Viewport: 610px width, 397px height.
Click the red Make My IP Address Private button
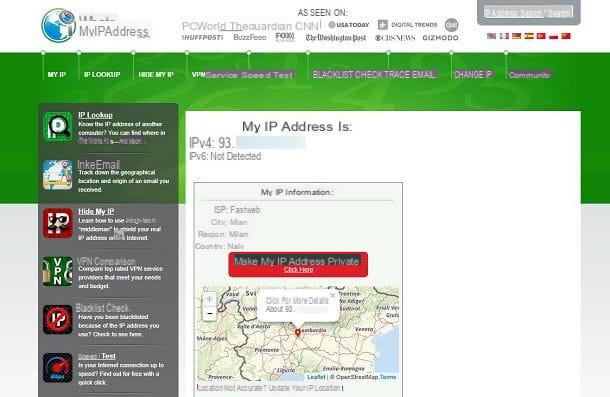(x=298, y=265)
